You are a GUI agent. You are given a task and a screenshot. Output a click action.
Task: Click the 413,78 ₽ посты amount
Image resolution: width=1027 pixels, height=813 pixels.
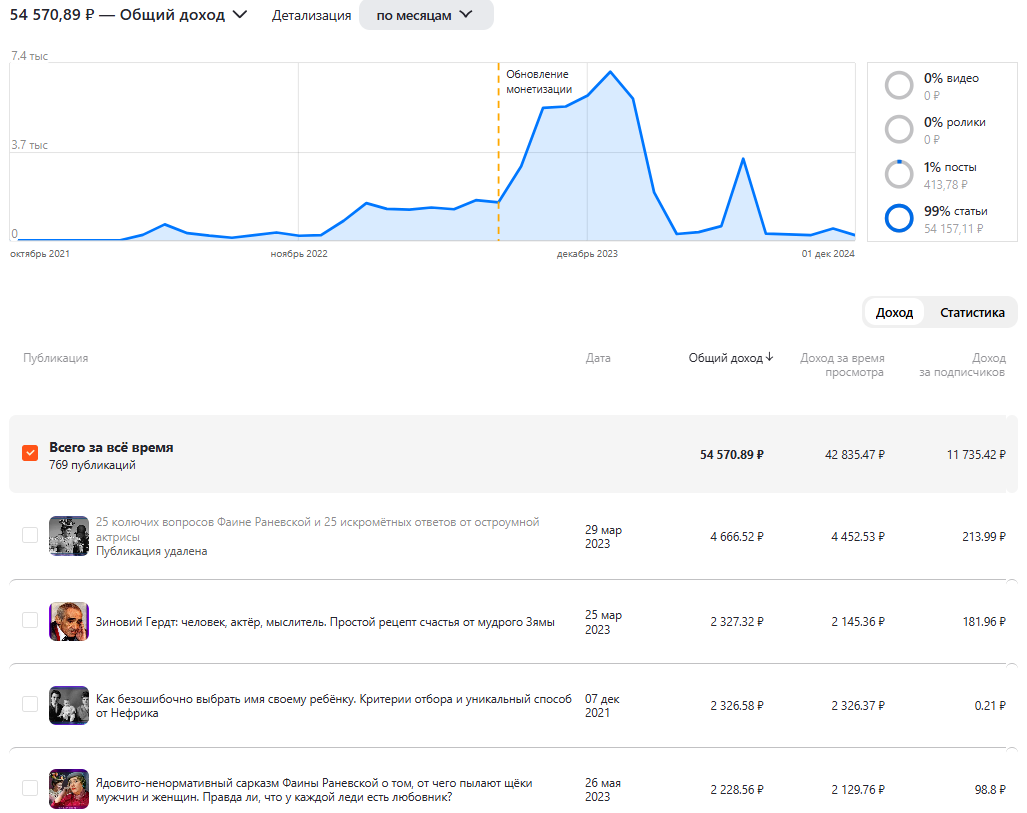pos(946,184)
